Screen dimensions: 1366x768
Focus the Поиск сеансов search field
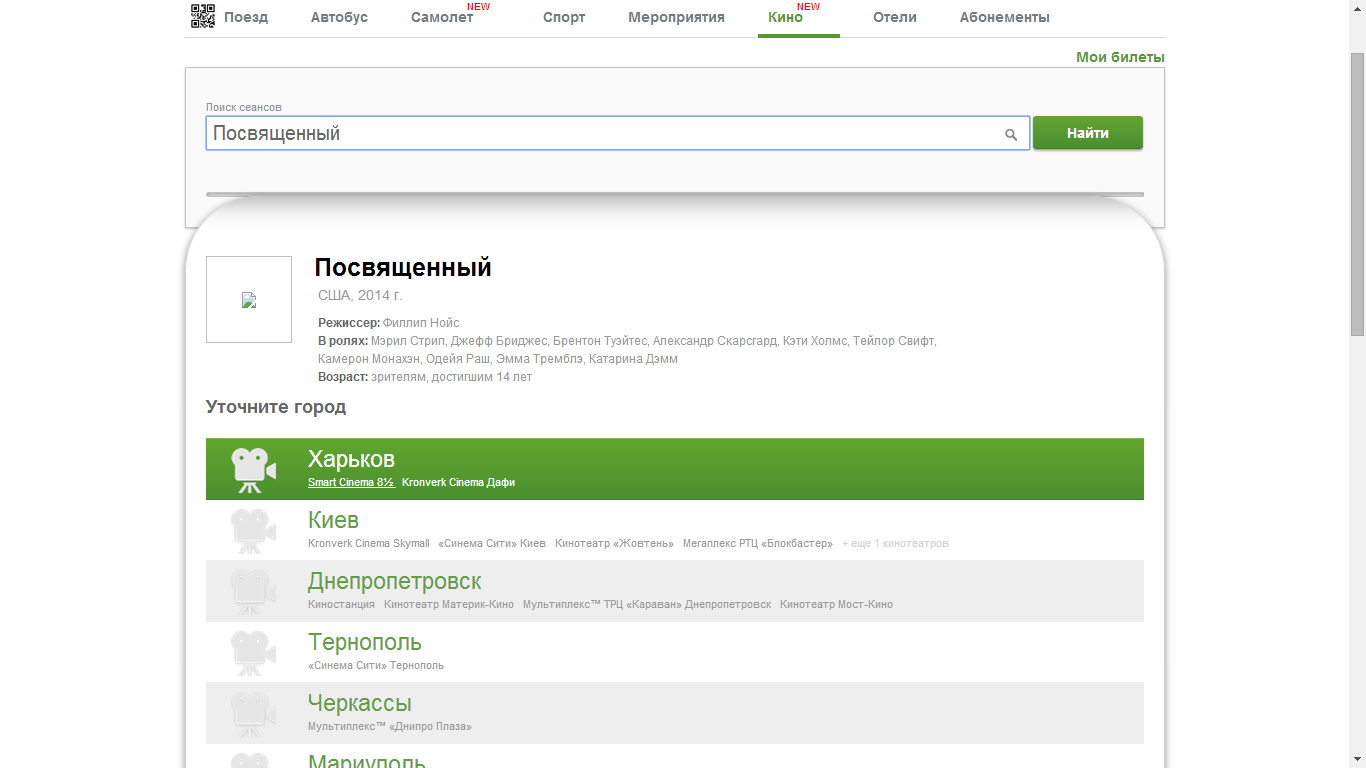(618, 134)
